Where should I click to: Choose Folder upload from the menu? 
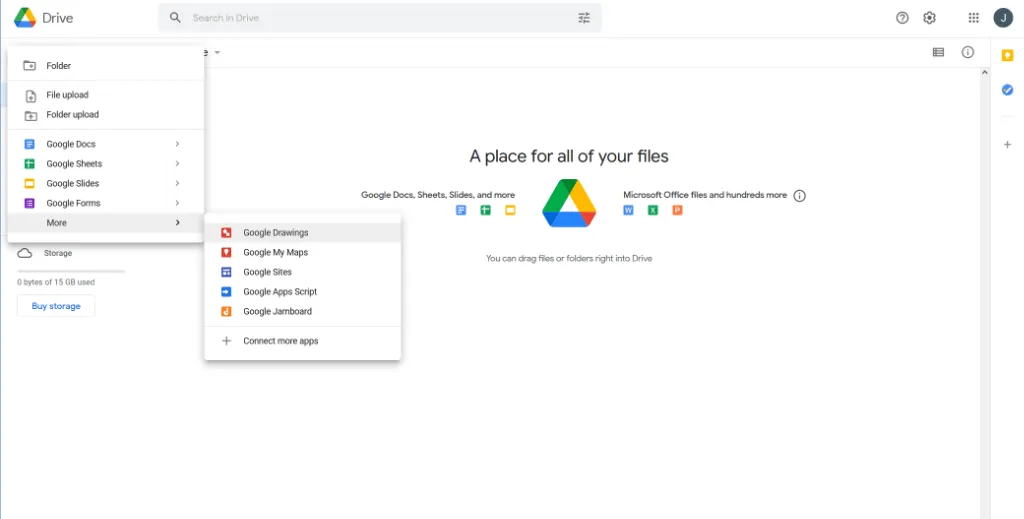(106, 115)
